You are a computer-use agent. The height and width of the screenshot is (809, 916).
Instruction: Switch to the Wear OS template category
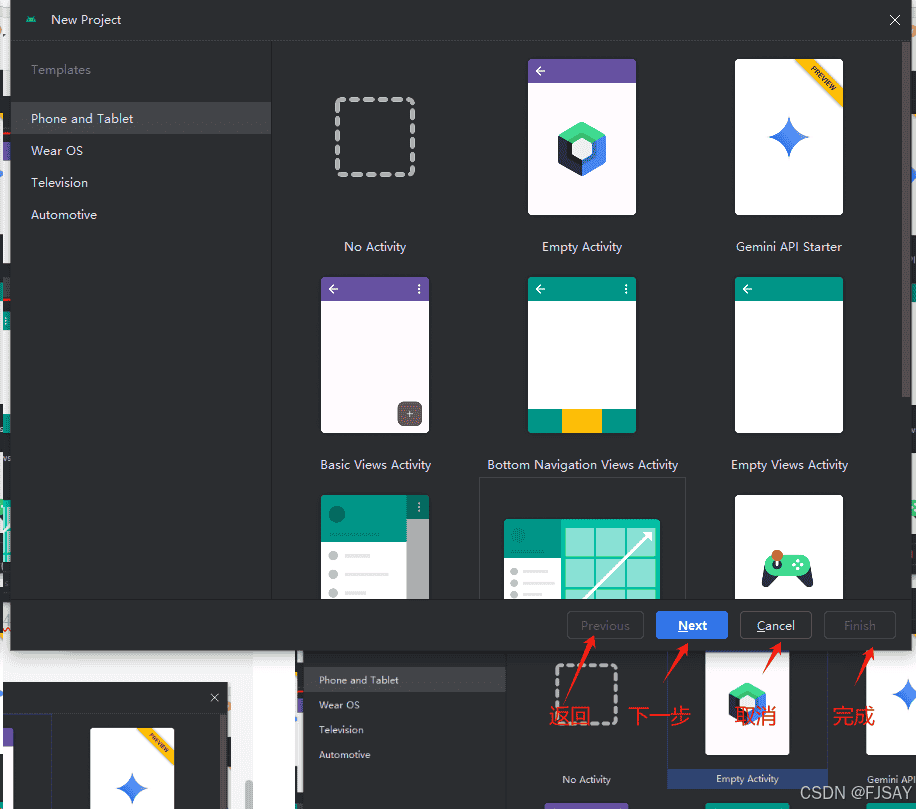(56, 150)
